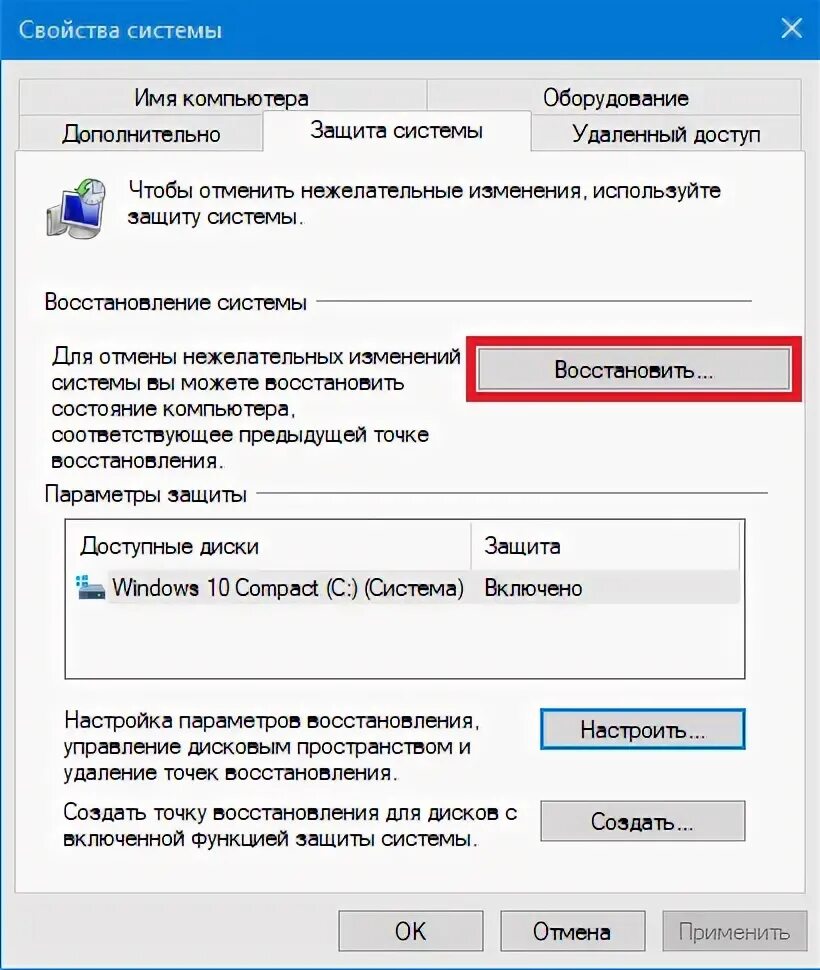Switch to the Имя компьютера tab
Image resolution: width=820 pixels, height=970 pixels.
pos(221,97)
